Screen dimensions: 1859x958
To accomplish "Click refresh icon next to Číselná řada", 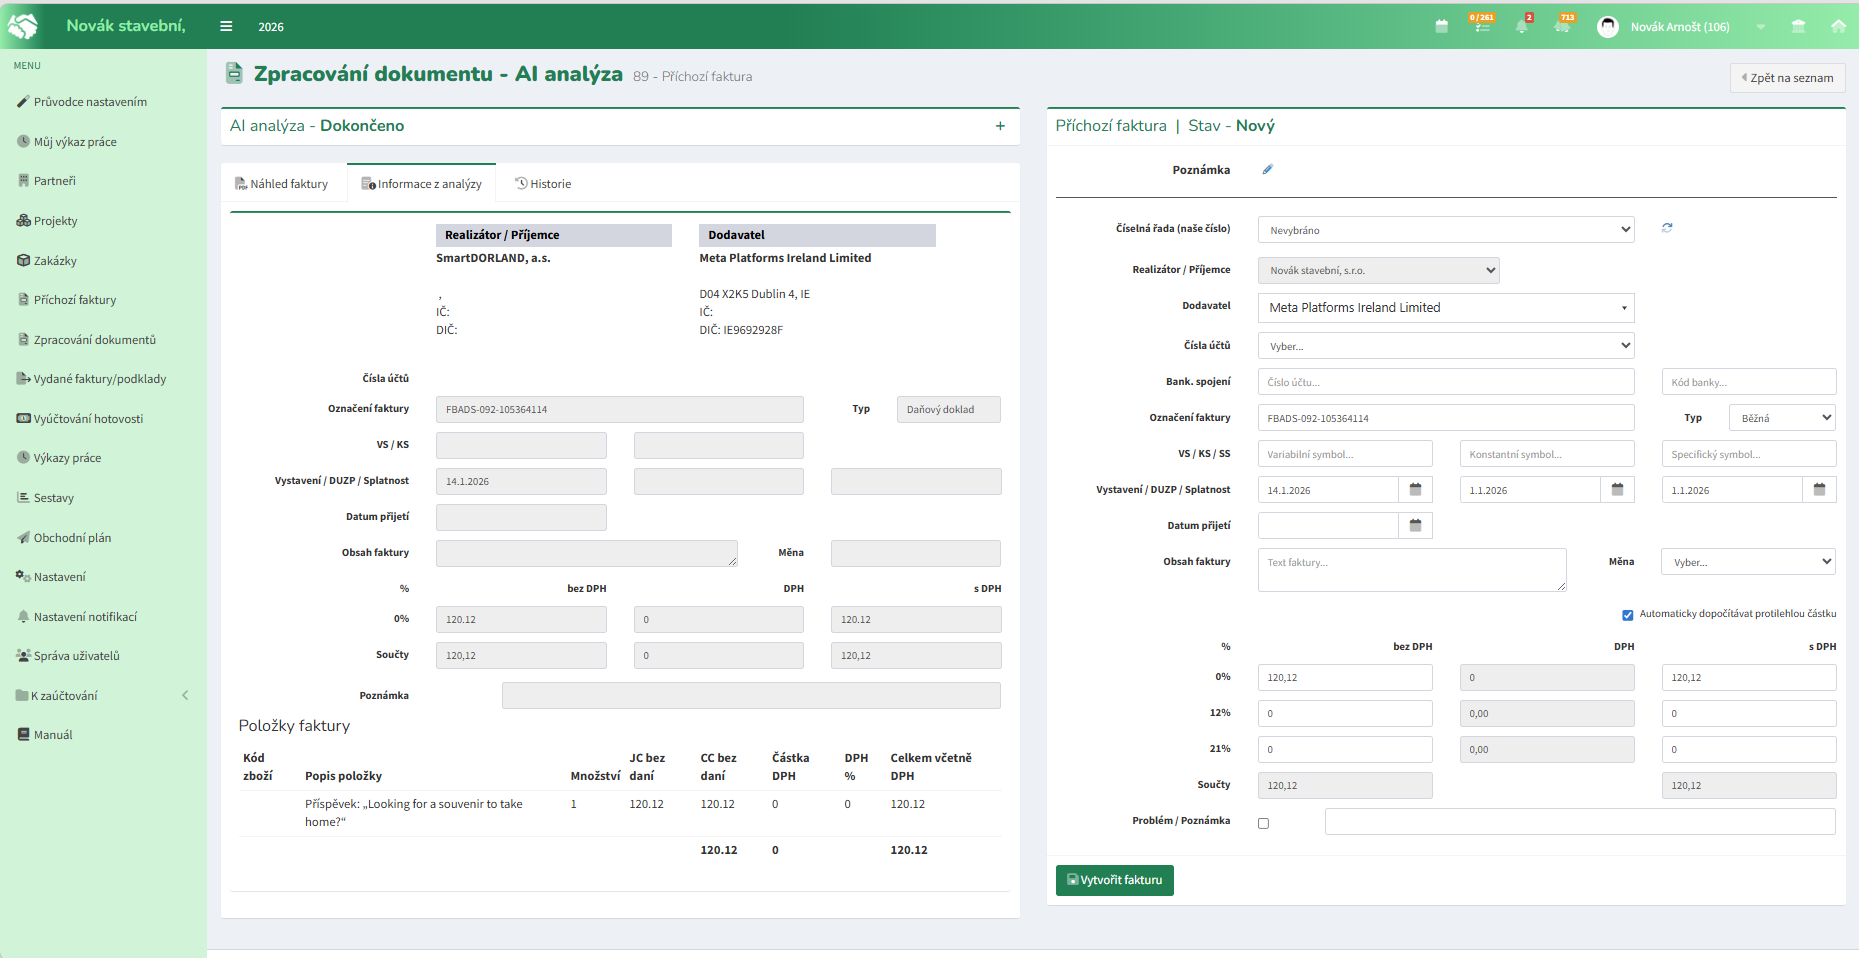I will (1667, 228).
